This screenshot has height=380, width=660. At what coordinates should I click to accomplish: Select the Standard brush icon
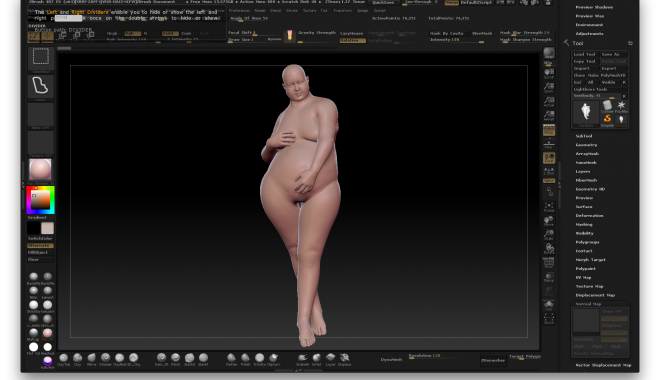tap(105, 359)
